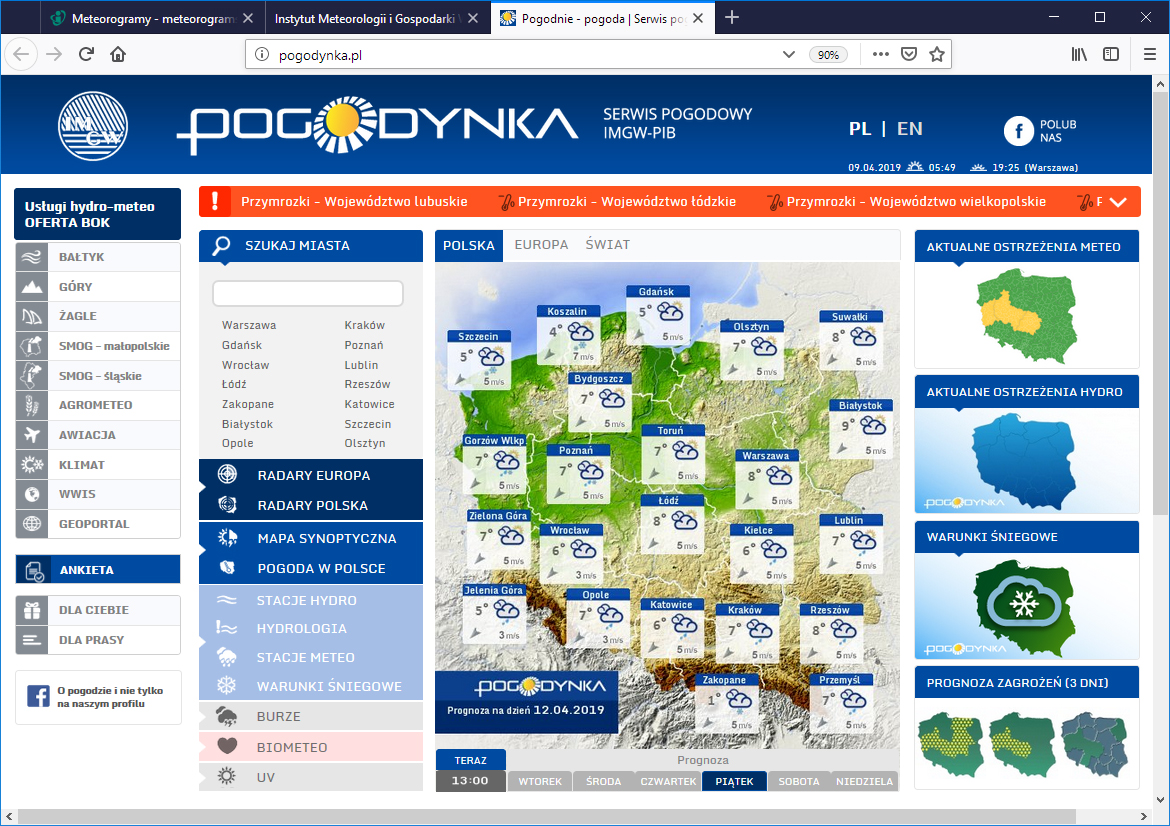Open RADARY POLSKA menu item
Image resolution: width=1170 pixels, height=826 pixels.
312,505
